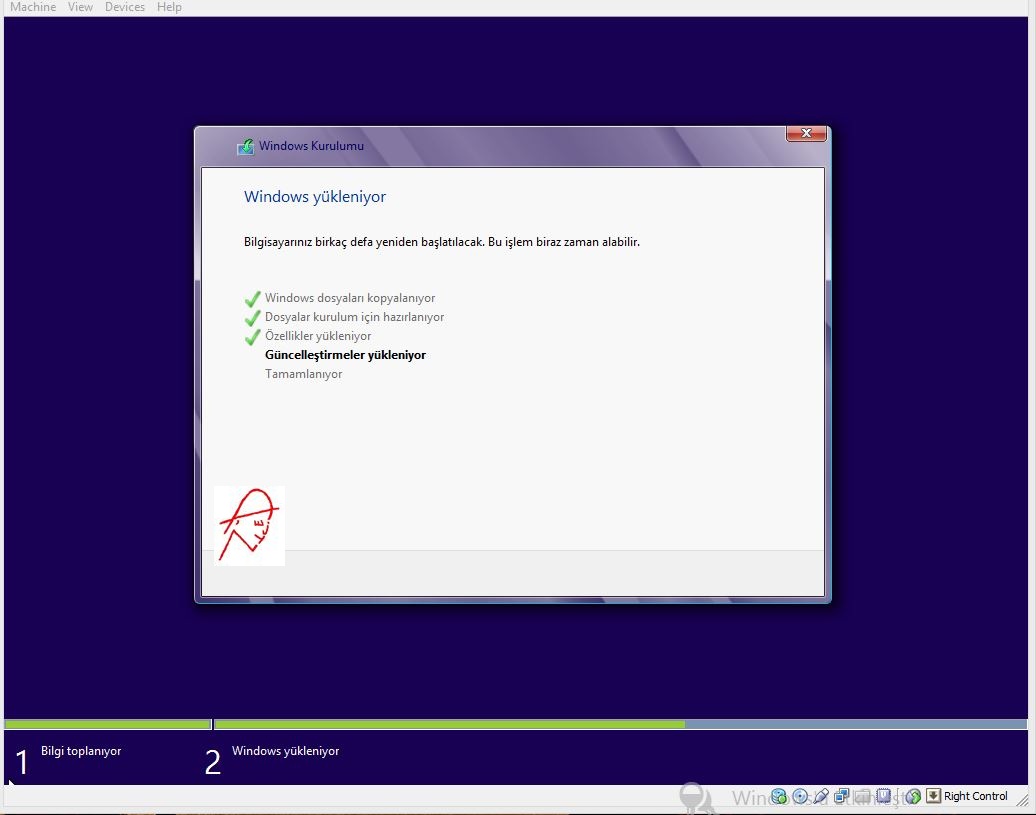Click the Bilgisayarınız birkaç defa yeniden başlatılacak message
Viewport: 1036px width, 815px height.
441,242
